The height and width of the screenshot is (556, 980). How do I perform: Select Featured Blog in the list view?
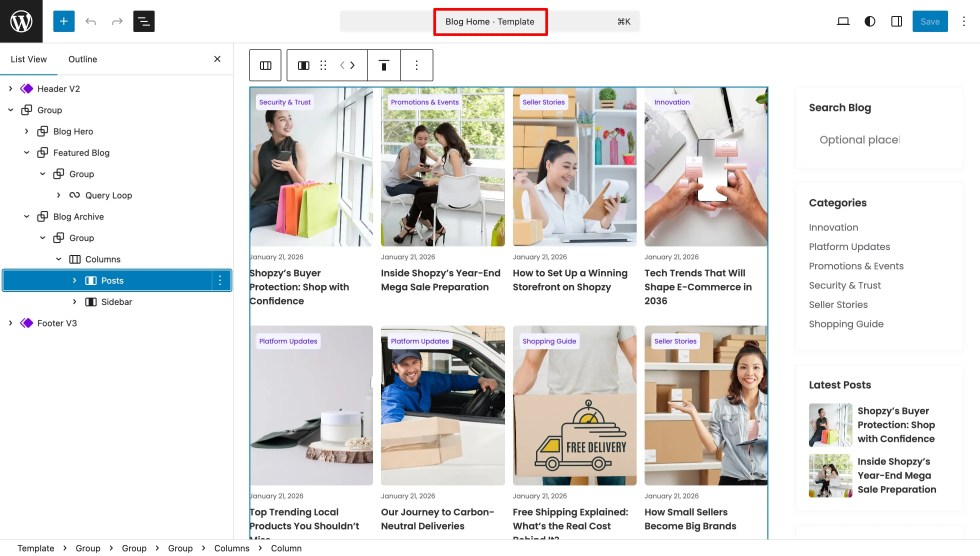pos(81,152)
